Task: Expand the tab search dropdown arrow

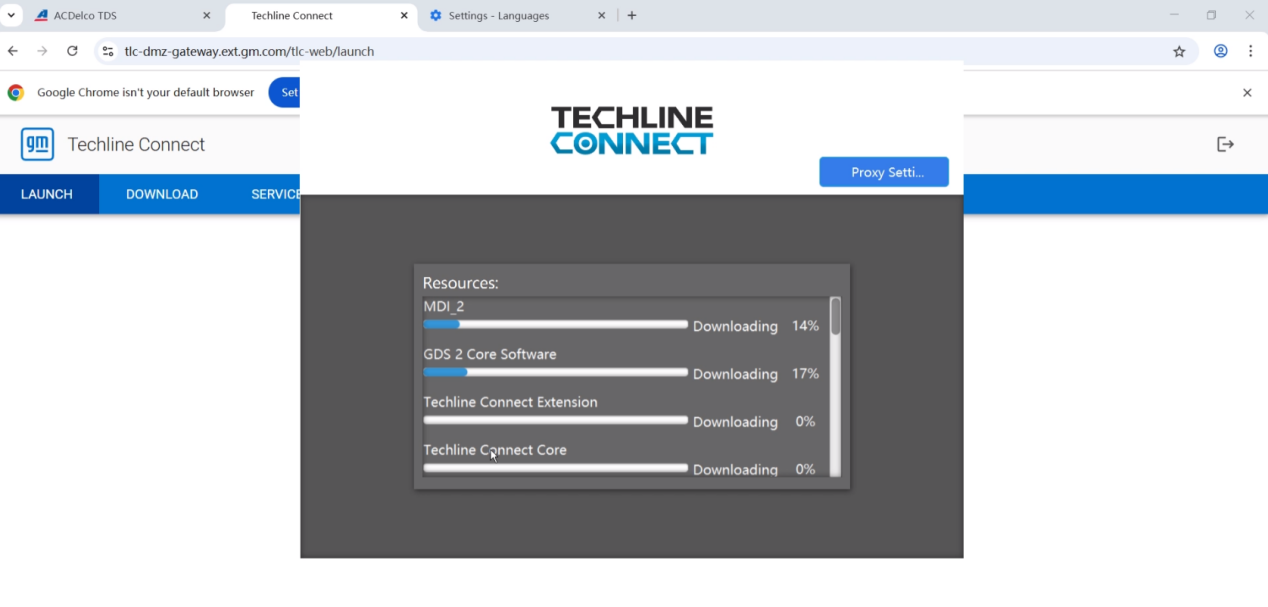Action: [12, 16]
